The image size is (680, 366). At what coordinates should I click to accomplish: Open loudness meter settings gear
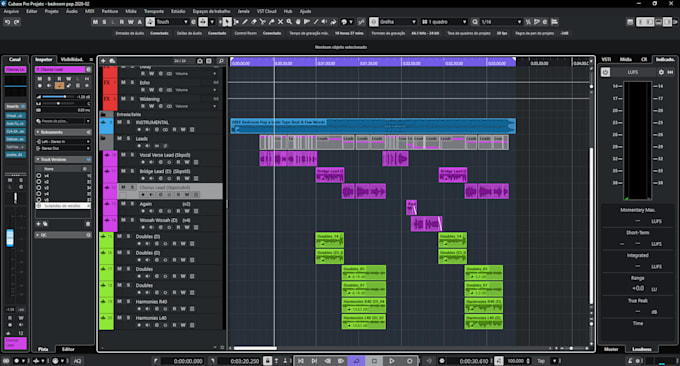pyautogui.click(x=661, y=72)
